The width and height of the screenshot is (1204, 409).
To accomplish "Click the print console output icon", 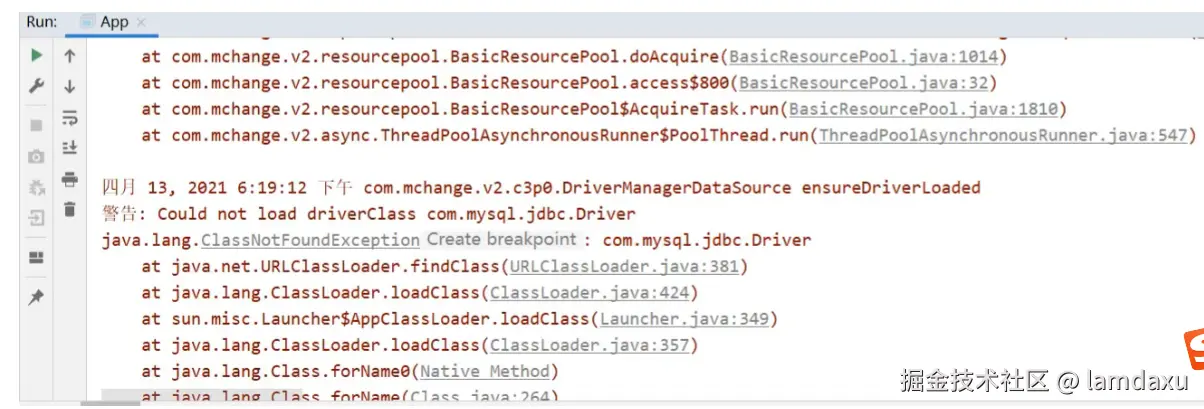I will [69, 179].
